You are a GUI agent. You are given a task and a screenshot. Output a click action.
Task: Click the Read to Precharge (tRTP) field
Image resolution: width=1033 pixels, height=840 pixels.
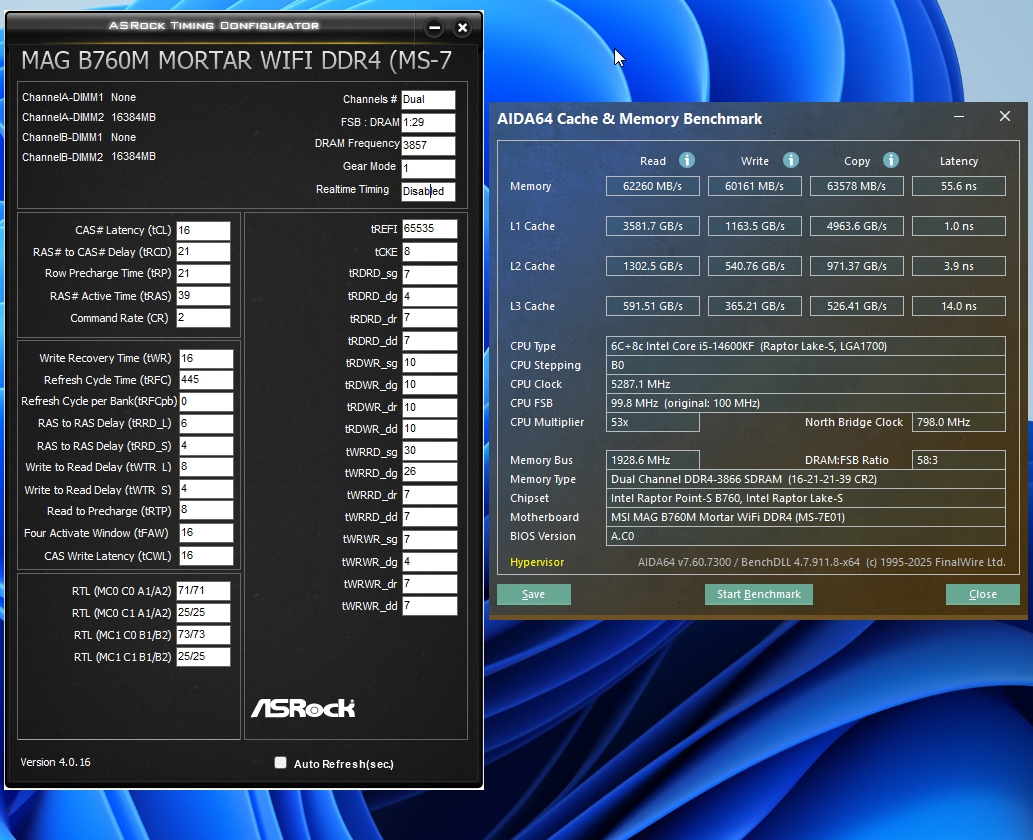[x=206, y=510]
